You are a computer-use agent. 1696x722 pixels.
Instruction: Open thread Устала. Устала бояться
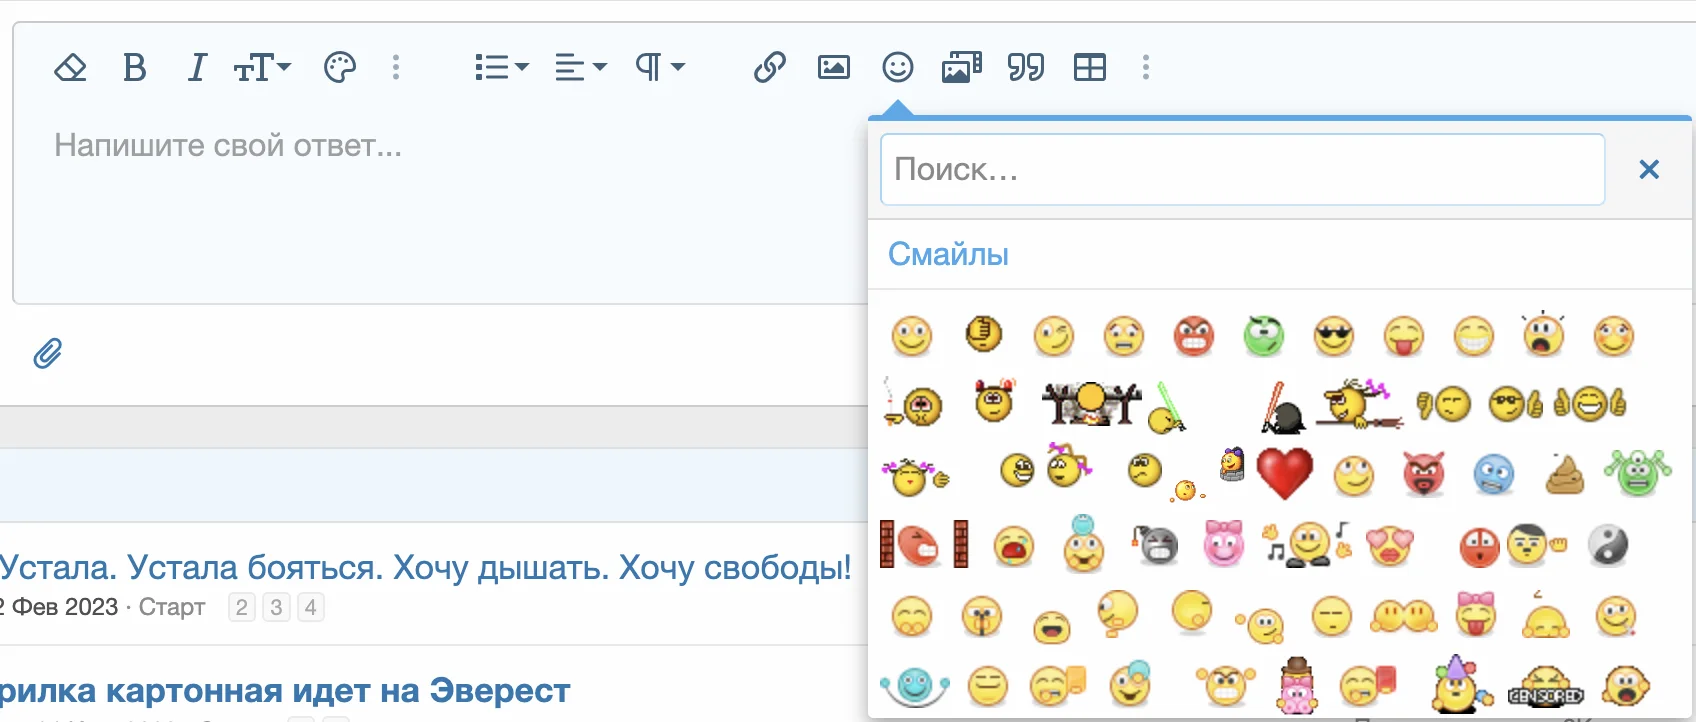(426, 567)
